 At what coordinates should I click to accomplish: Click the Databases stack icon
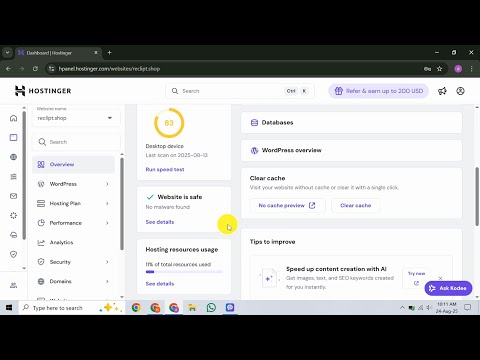[254, 123]
